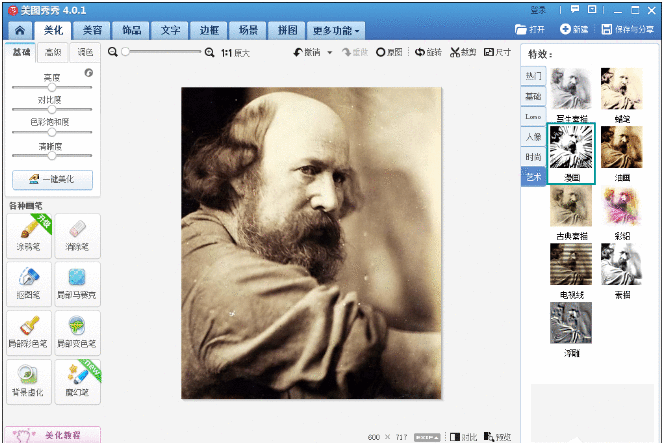Click the zoom-in magnifier icon
The width and height of the screenshot is (663, 443).
click(210, 52)
